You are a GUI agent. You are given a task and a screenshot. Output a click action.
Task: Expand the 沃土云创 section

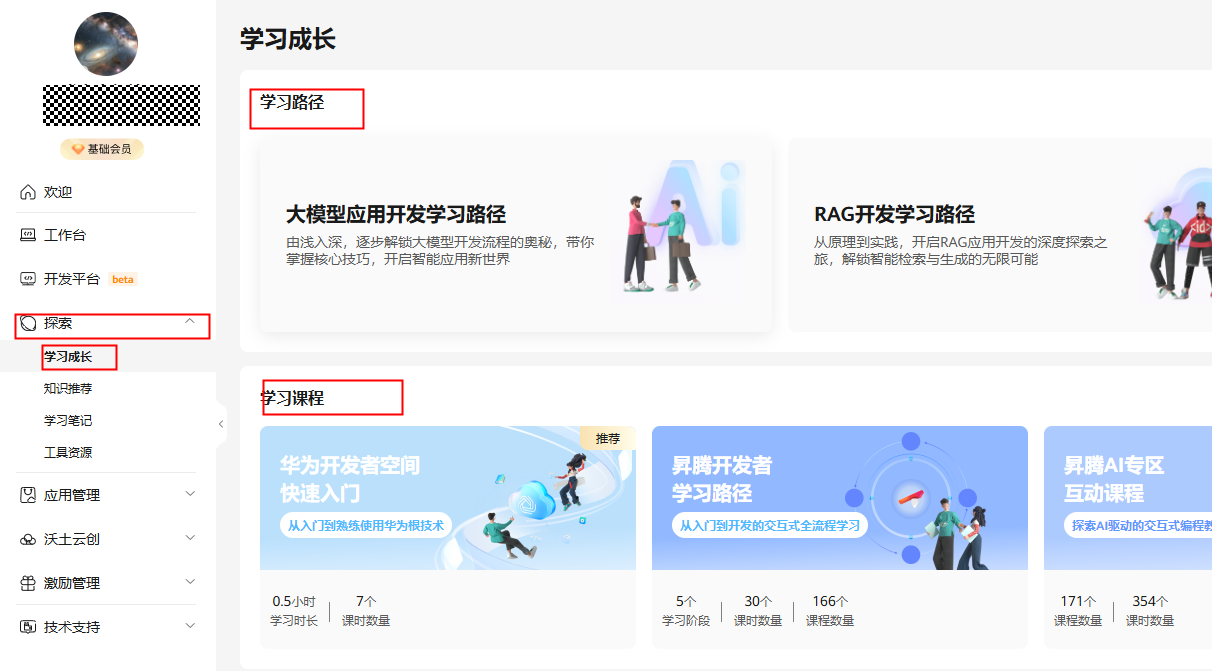pyautogui.click(x=191, y=537)
